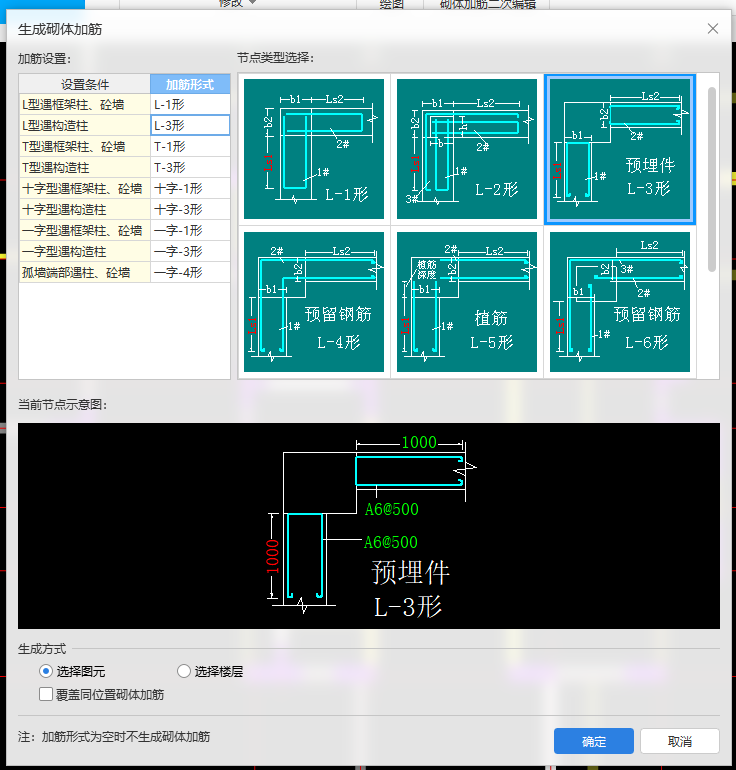This screenshot has width=736, height=770.
Task: Click the T型遇构造柱 condition row
Action: (84, 167)
